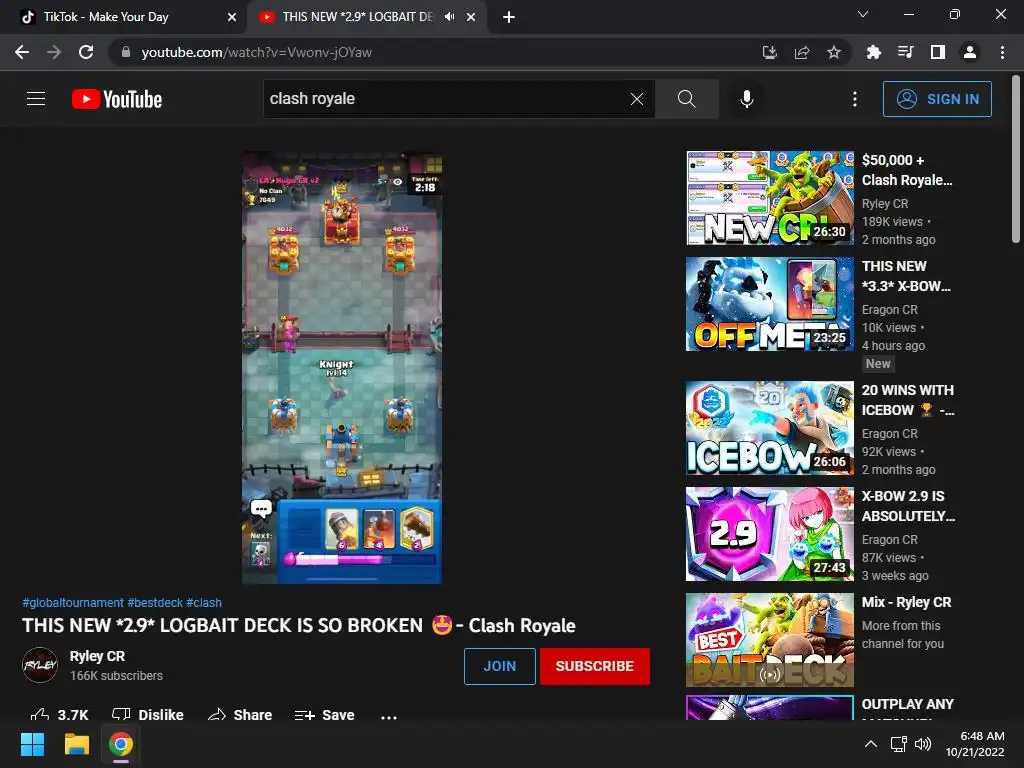Open the YouTube hamburger guide menu
Viewport: 1024px width, 768px height.
[x=36, y=99]
